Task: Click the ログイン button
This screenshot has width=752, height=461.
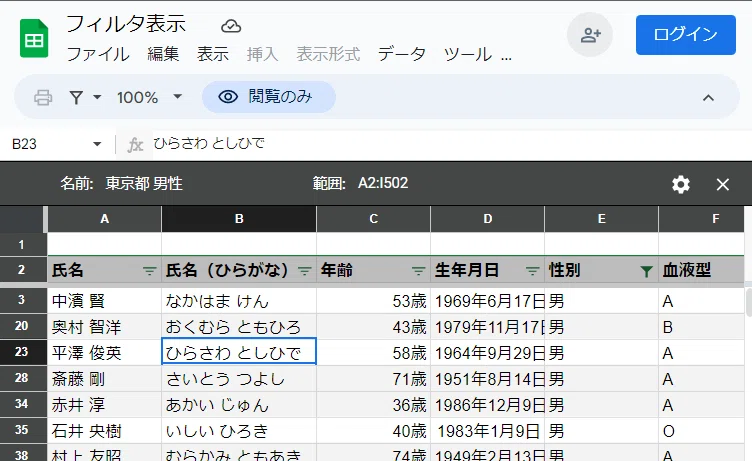Action: point(686,35)
